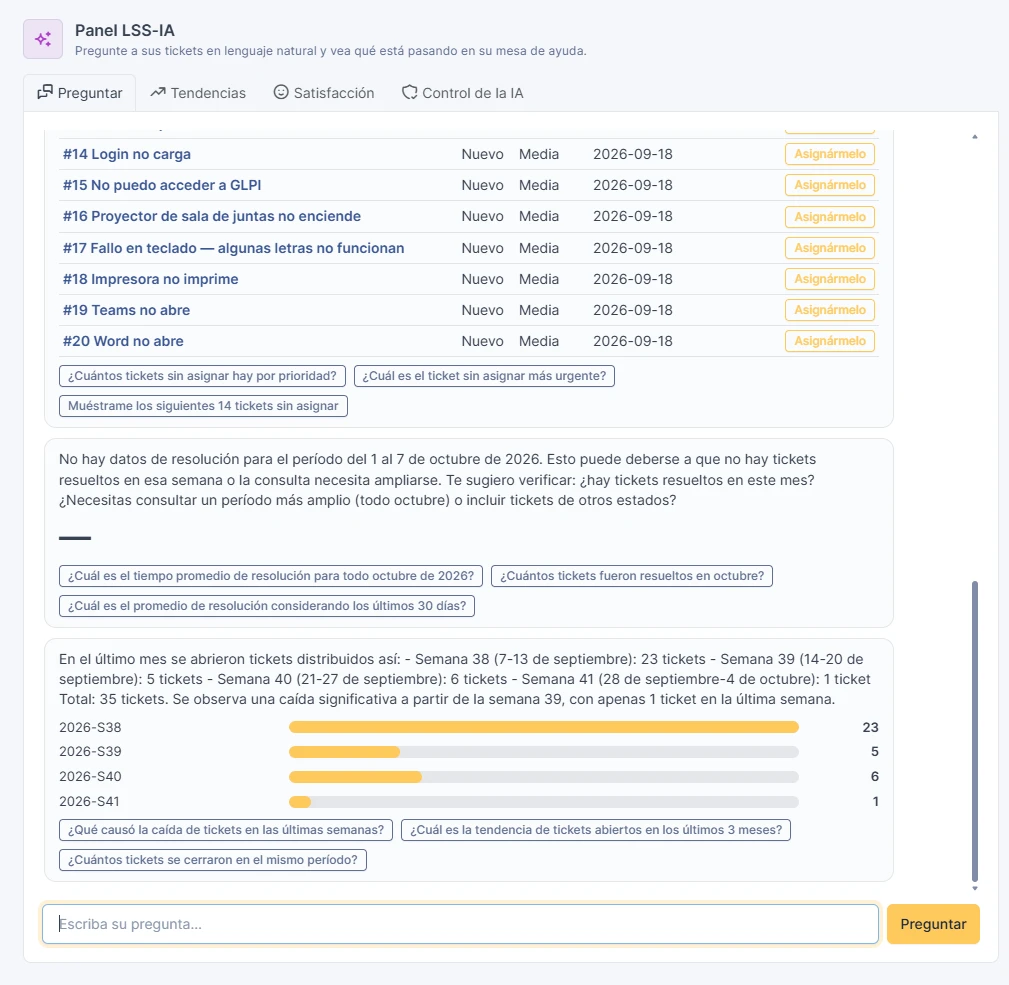1009x985 pixels.
Task: Click the Nuevo status in ticket #20 row
Action: click(483, 341)
